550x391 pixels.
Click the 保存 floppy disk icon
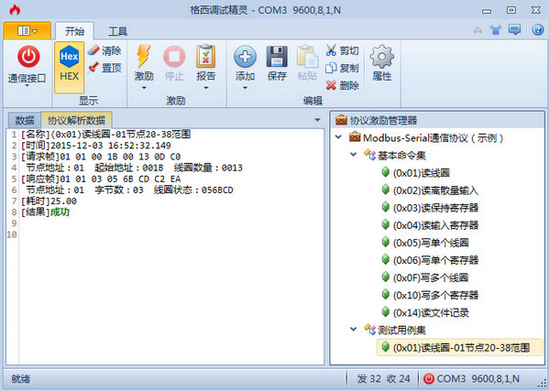coord(277,56)
